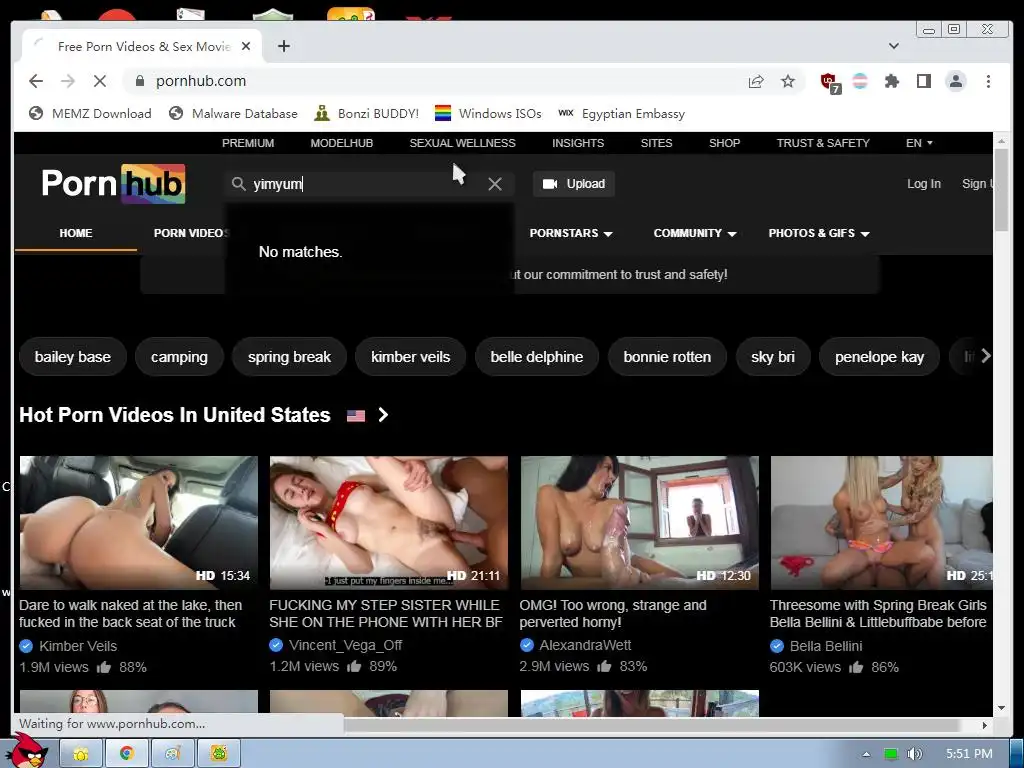This screenshot has height=768, width=1024.
Task: Open the Malware Database bookmark
Action: pos(233,114)
